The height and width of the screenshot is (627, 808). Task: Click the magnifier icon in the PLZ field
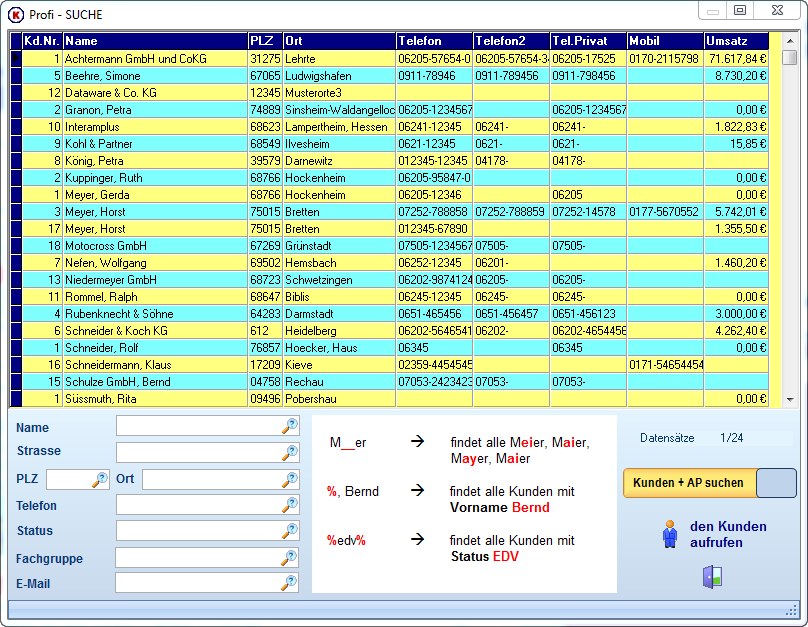tap(100, 479)
